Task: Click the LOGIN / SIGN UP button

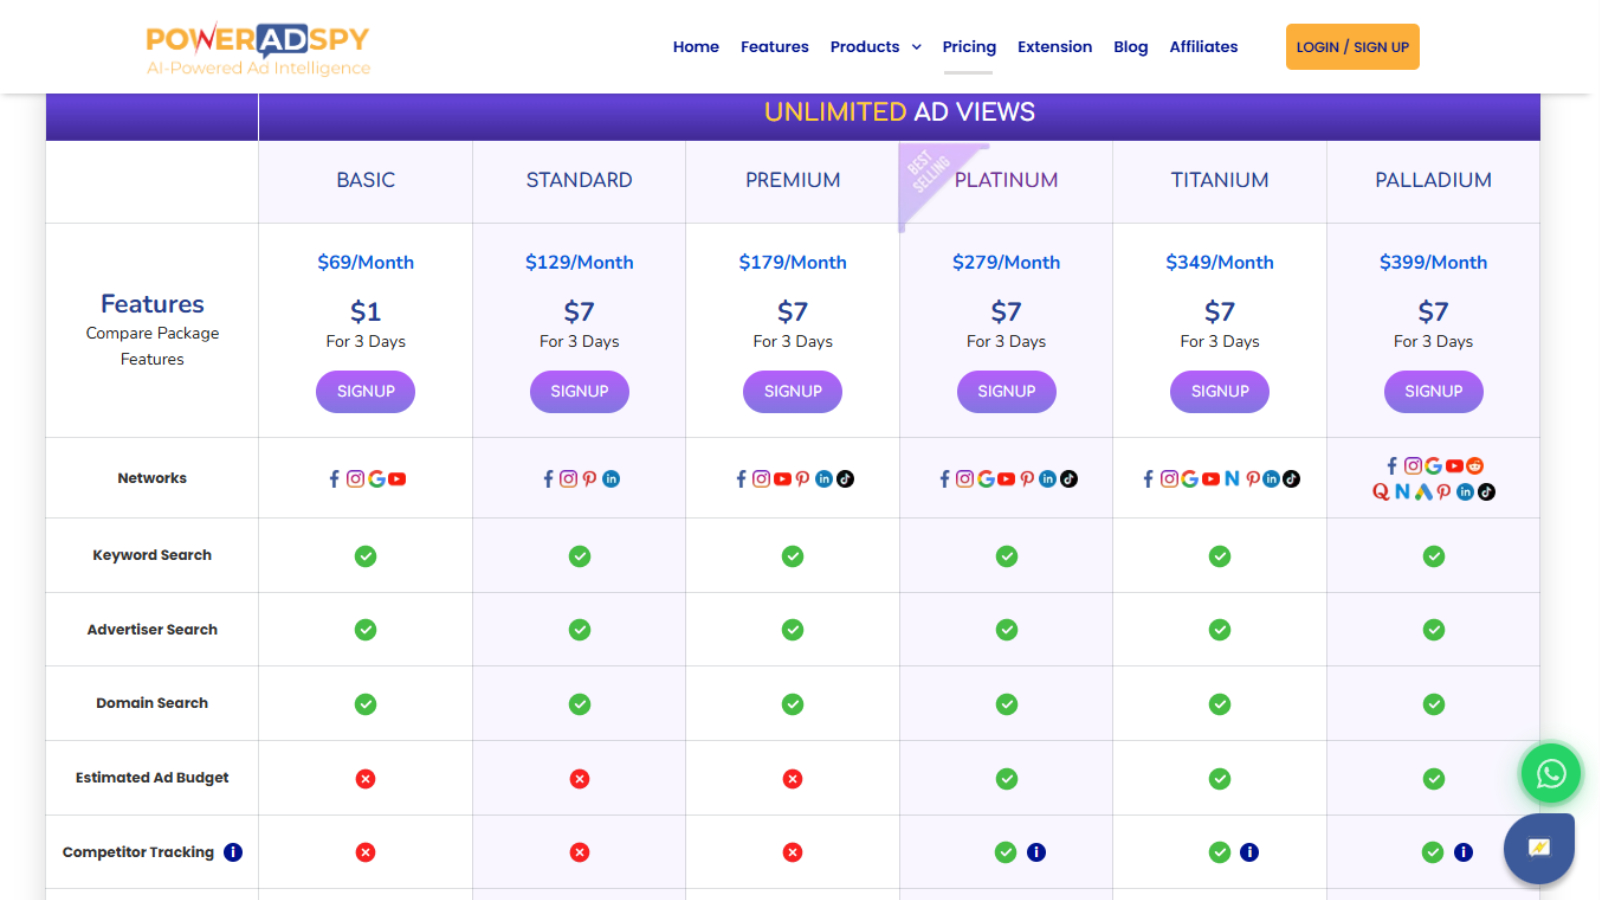Action: [1352, 46]
